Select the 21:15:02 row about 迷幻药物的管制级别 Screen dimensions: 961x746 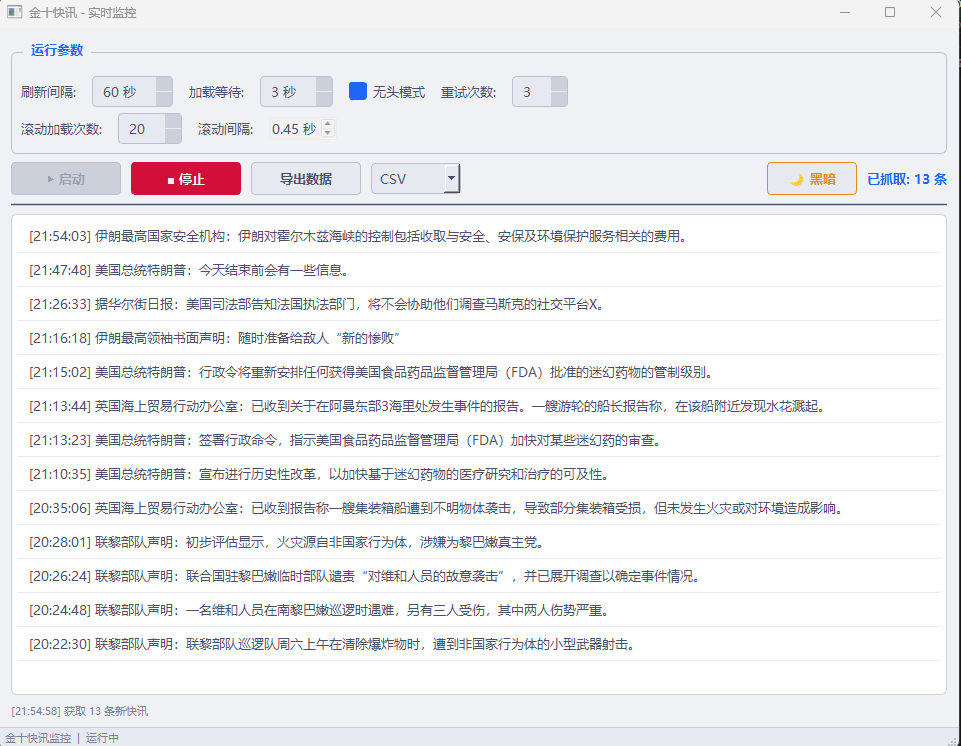pyautogui.click(x=479, y=372)
